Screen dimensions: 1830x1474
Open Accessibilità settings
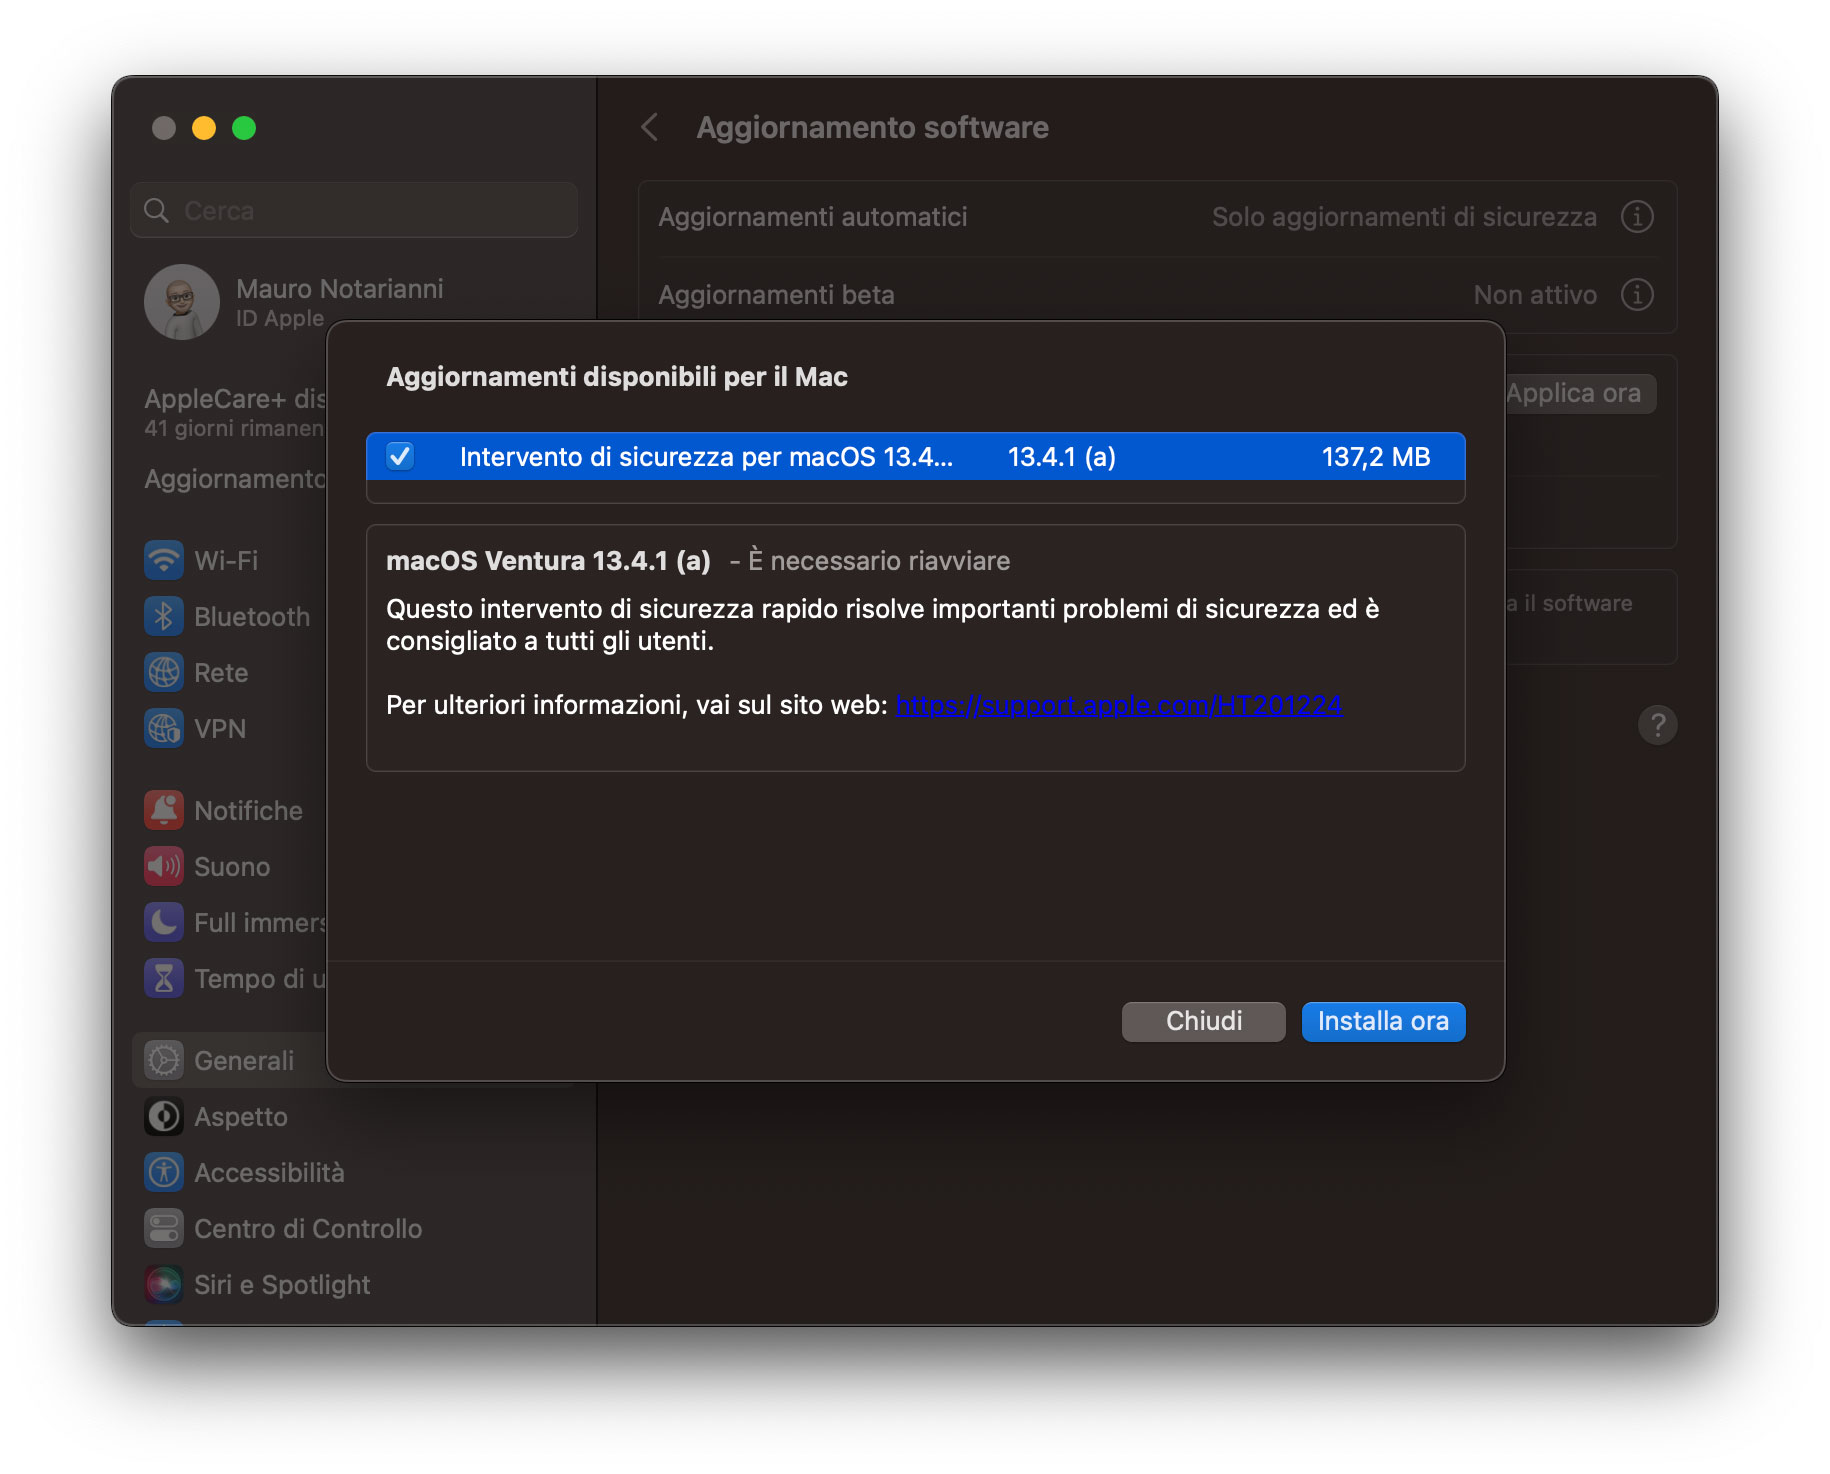coord(164,1172)
